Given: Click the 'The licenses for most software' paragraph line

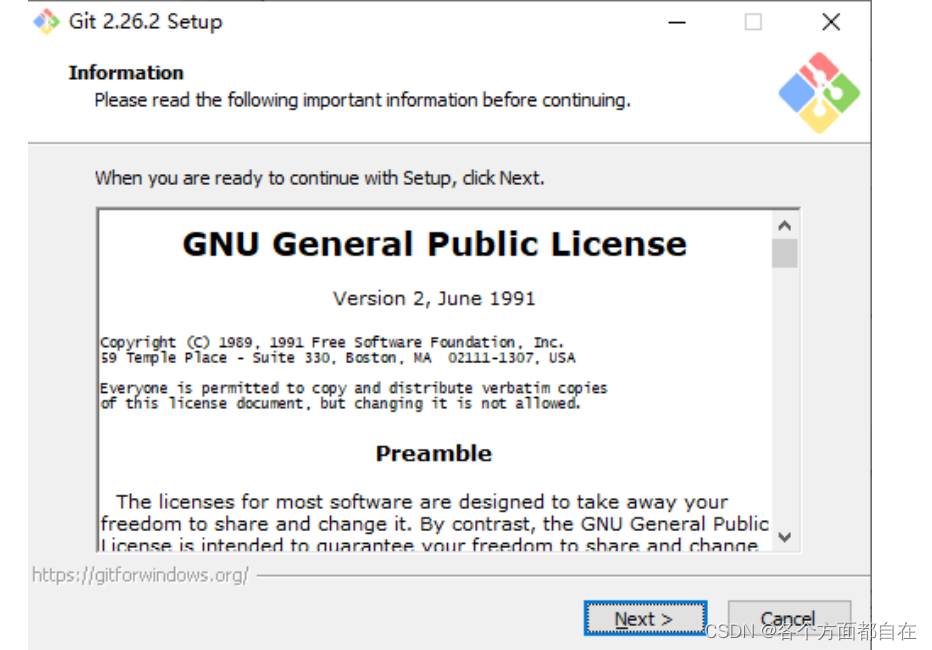Looking at the screenshot, I should [x=422, y=502].
